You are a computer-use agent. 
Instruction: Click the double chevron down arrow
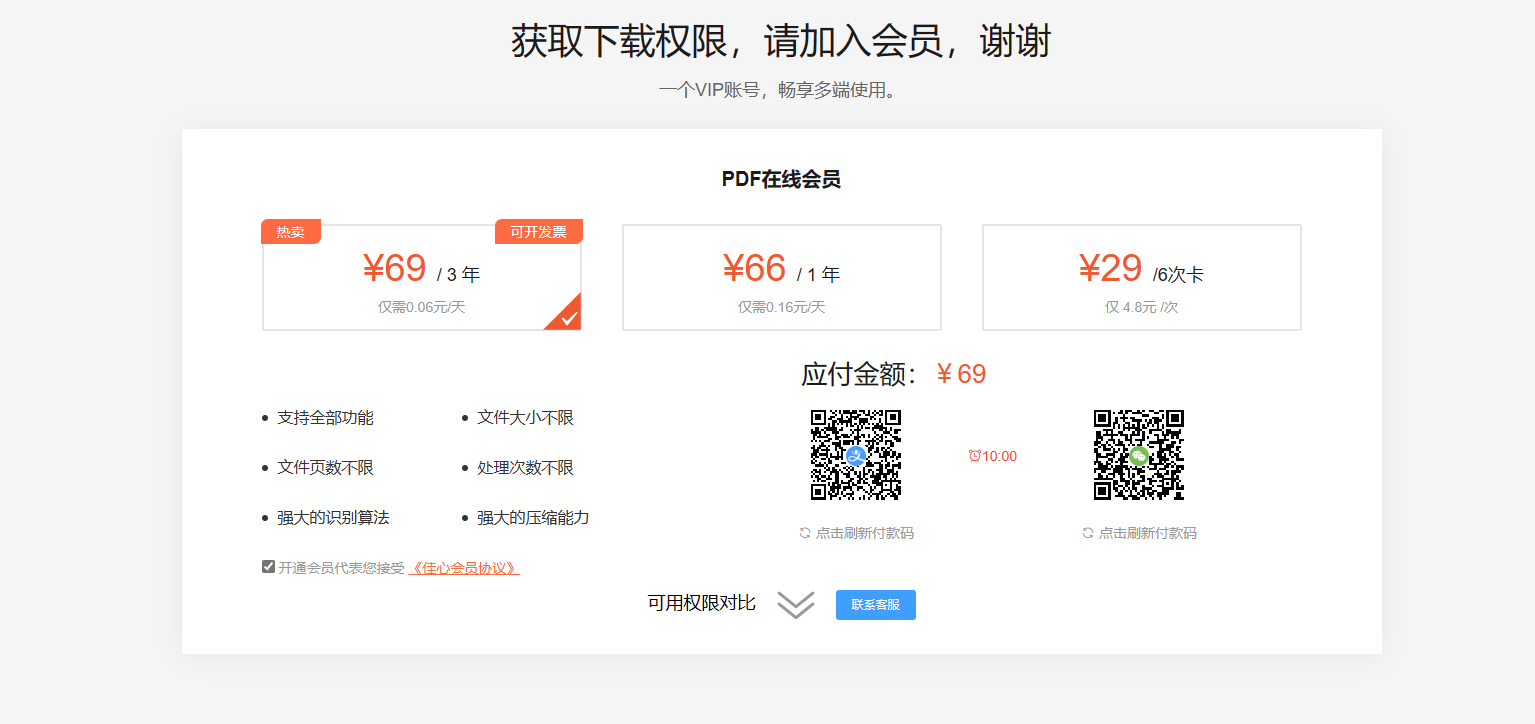[794, 604]
